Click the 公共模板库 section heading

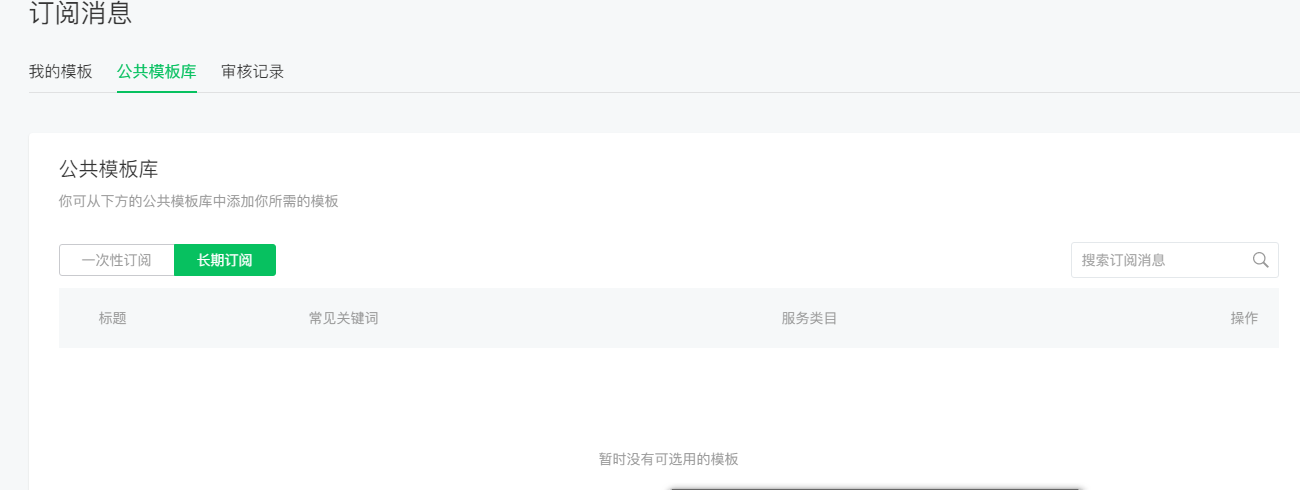[109, 169]
